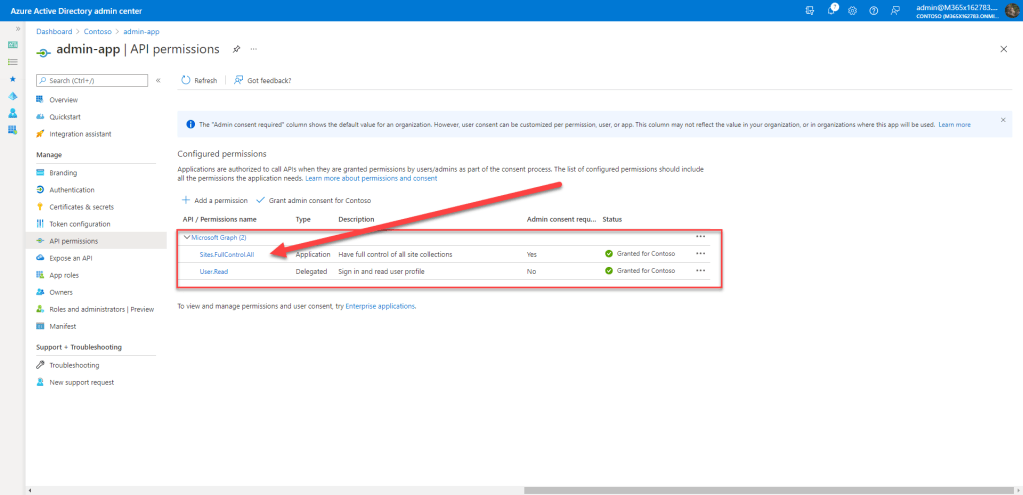Open the directory and subscription filter icon
The height and width of the screenshot is (495, 1023).
(809, 10)
